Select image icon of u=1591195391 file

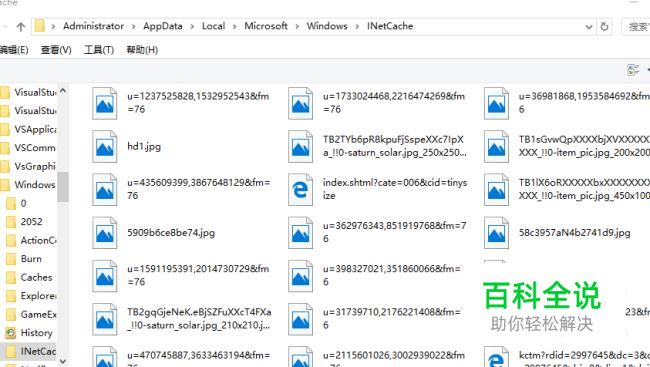[104, 276]
